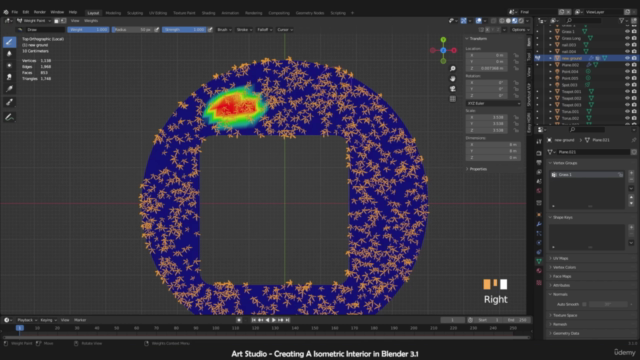Toggle radius pressure sensitivity icon
The height and width of the screenshot is (360, 640).
[157, 30]
